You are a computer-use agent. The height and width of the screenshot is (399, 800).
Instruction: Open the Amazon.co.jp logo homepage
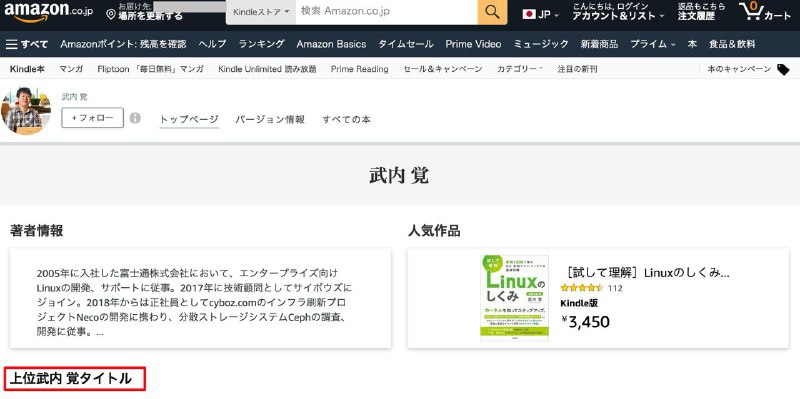pos(48,11)
